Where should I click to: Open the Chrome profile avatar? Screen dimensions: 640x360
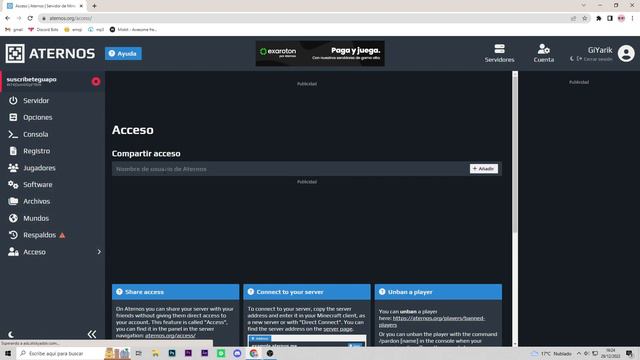point(621,18)
